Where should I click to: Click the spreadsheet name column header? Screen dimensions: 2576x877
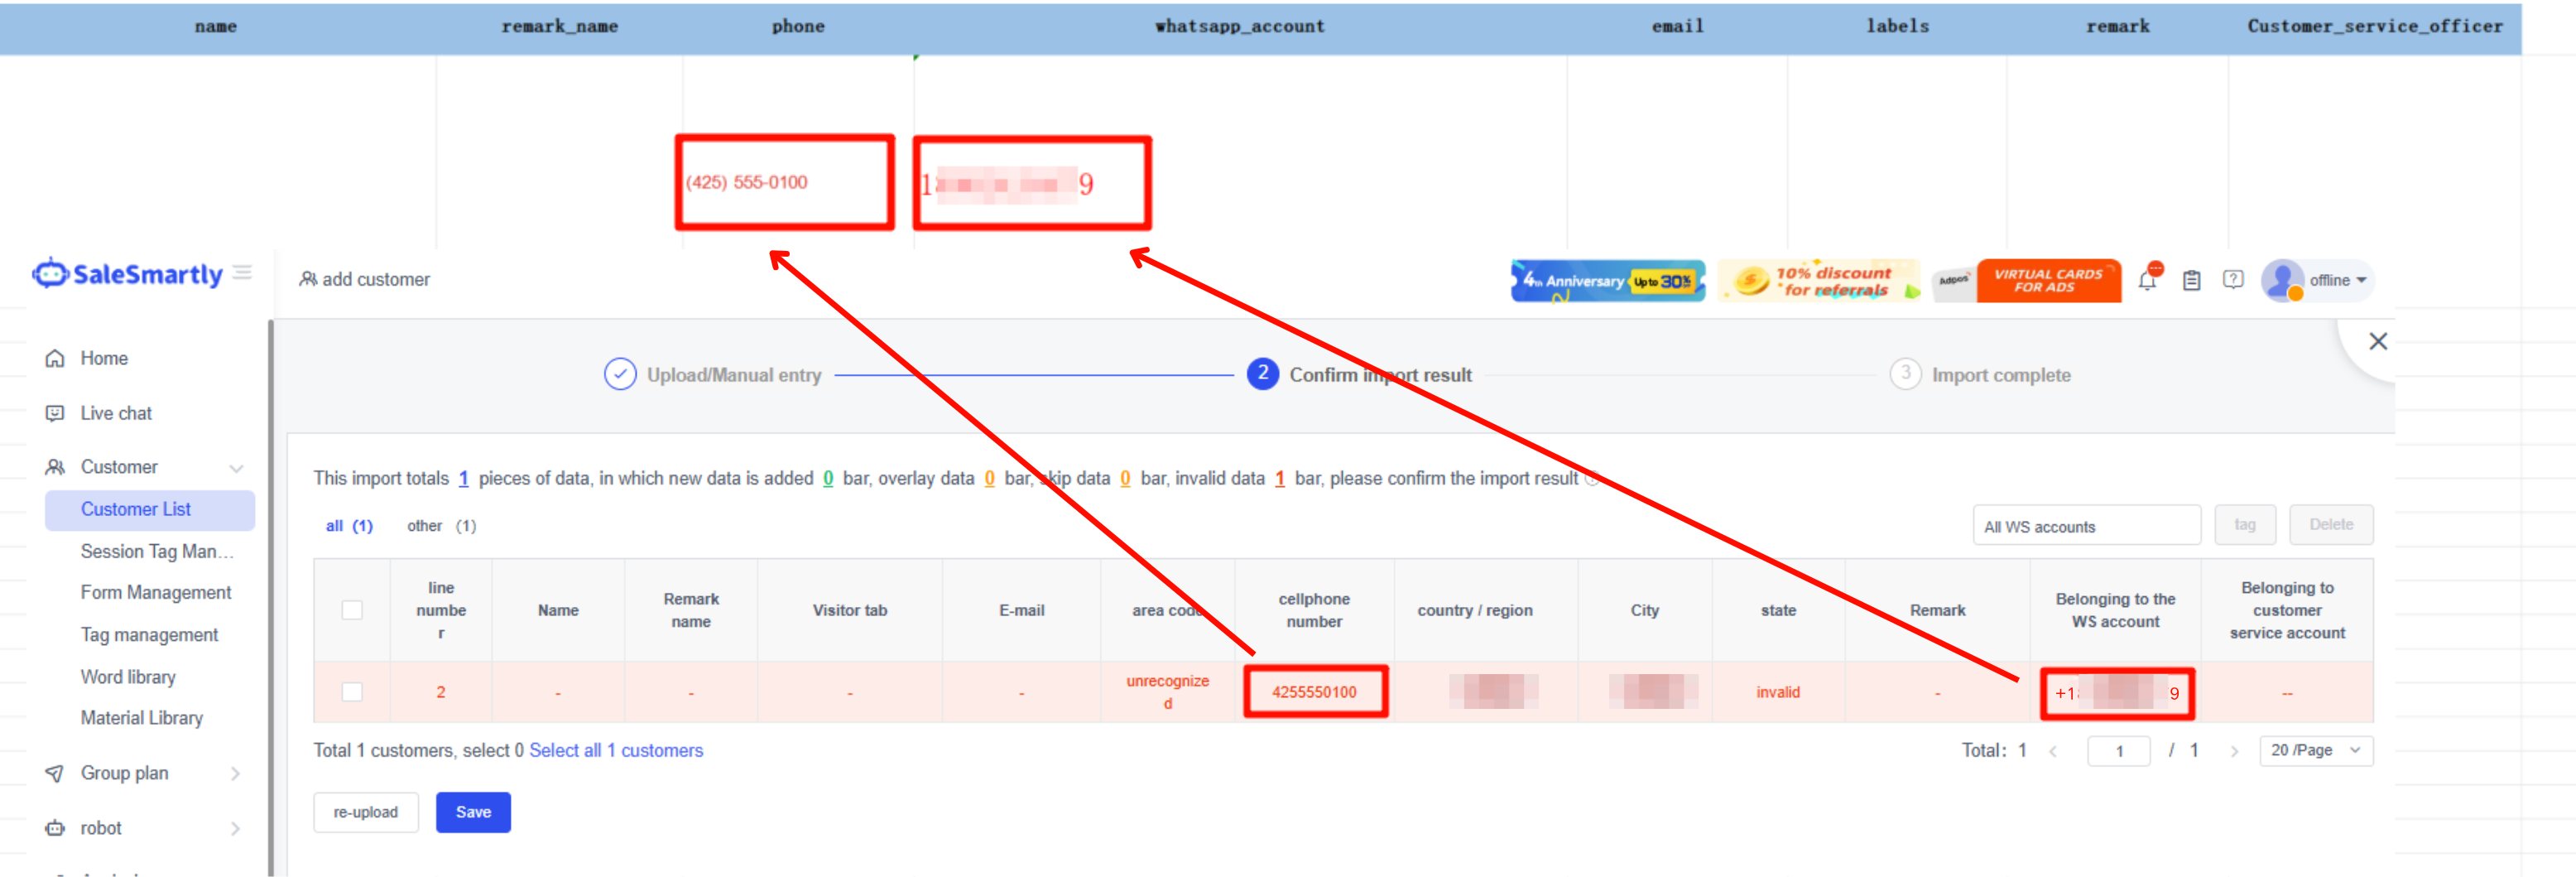[x=216, y=27]
